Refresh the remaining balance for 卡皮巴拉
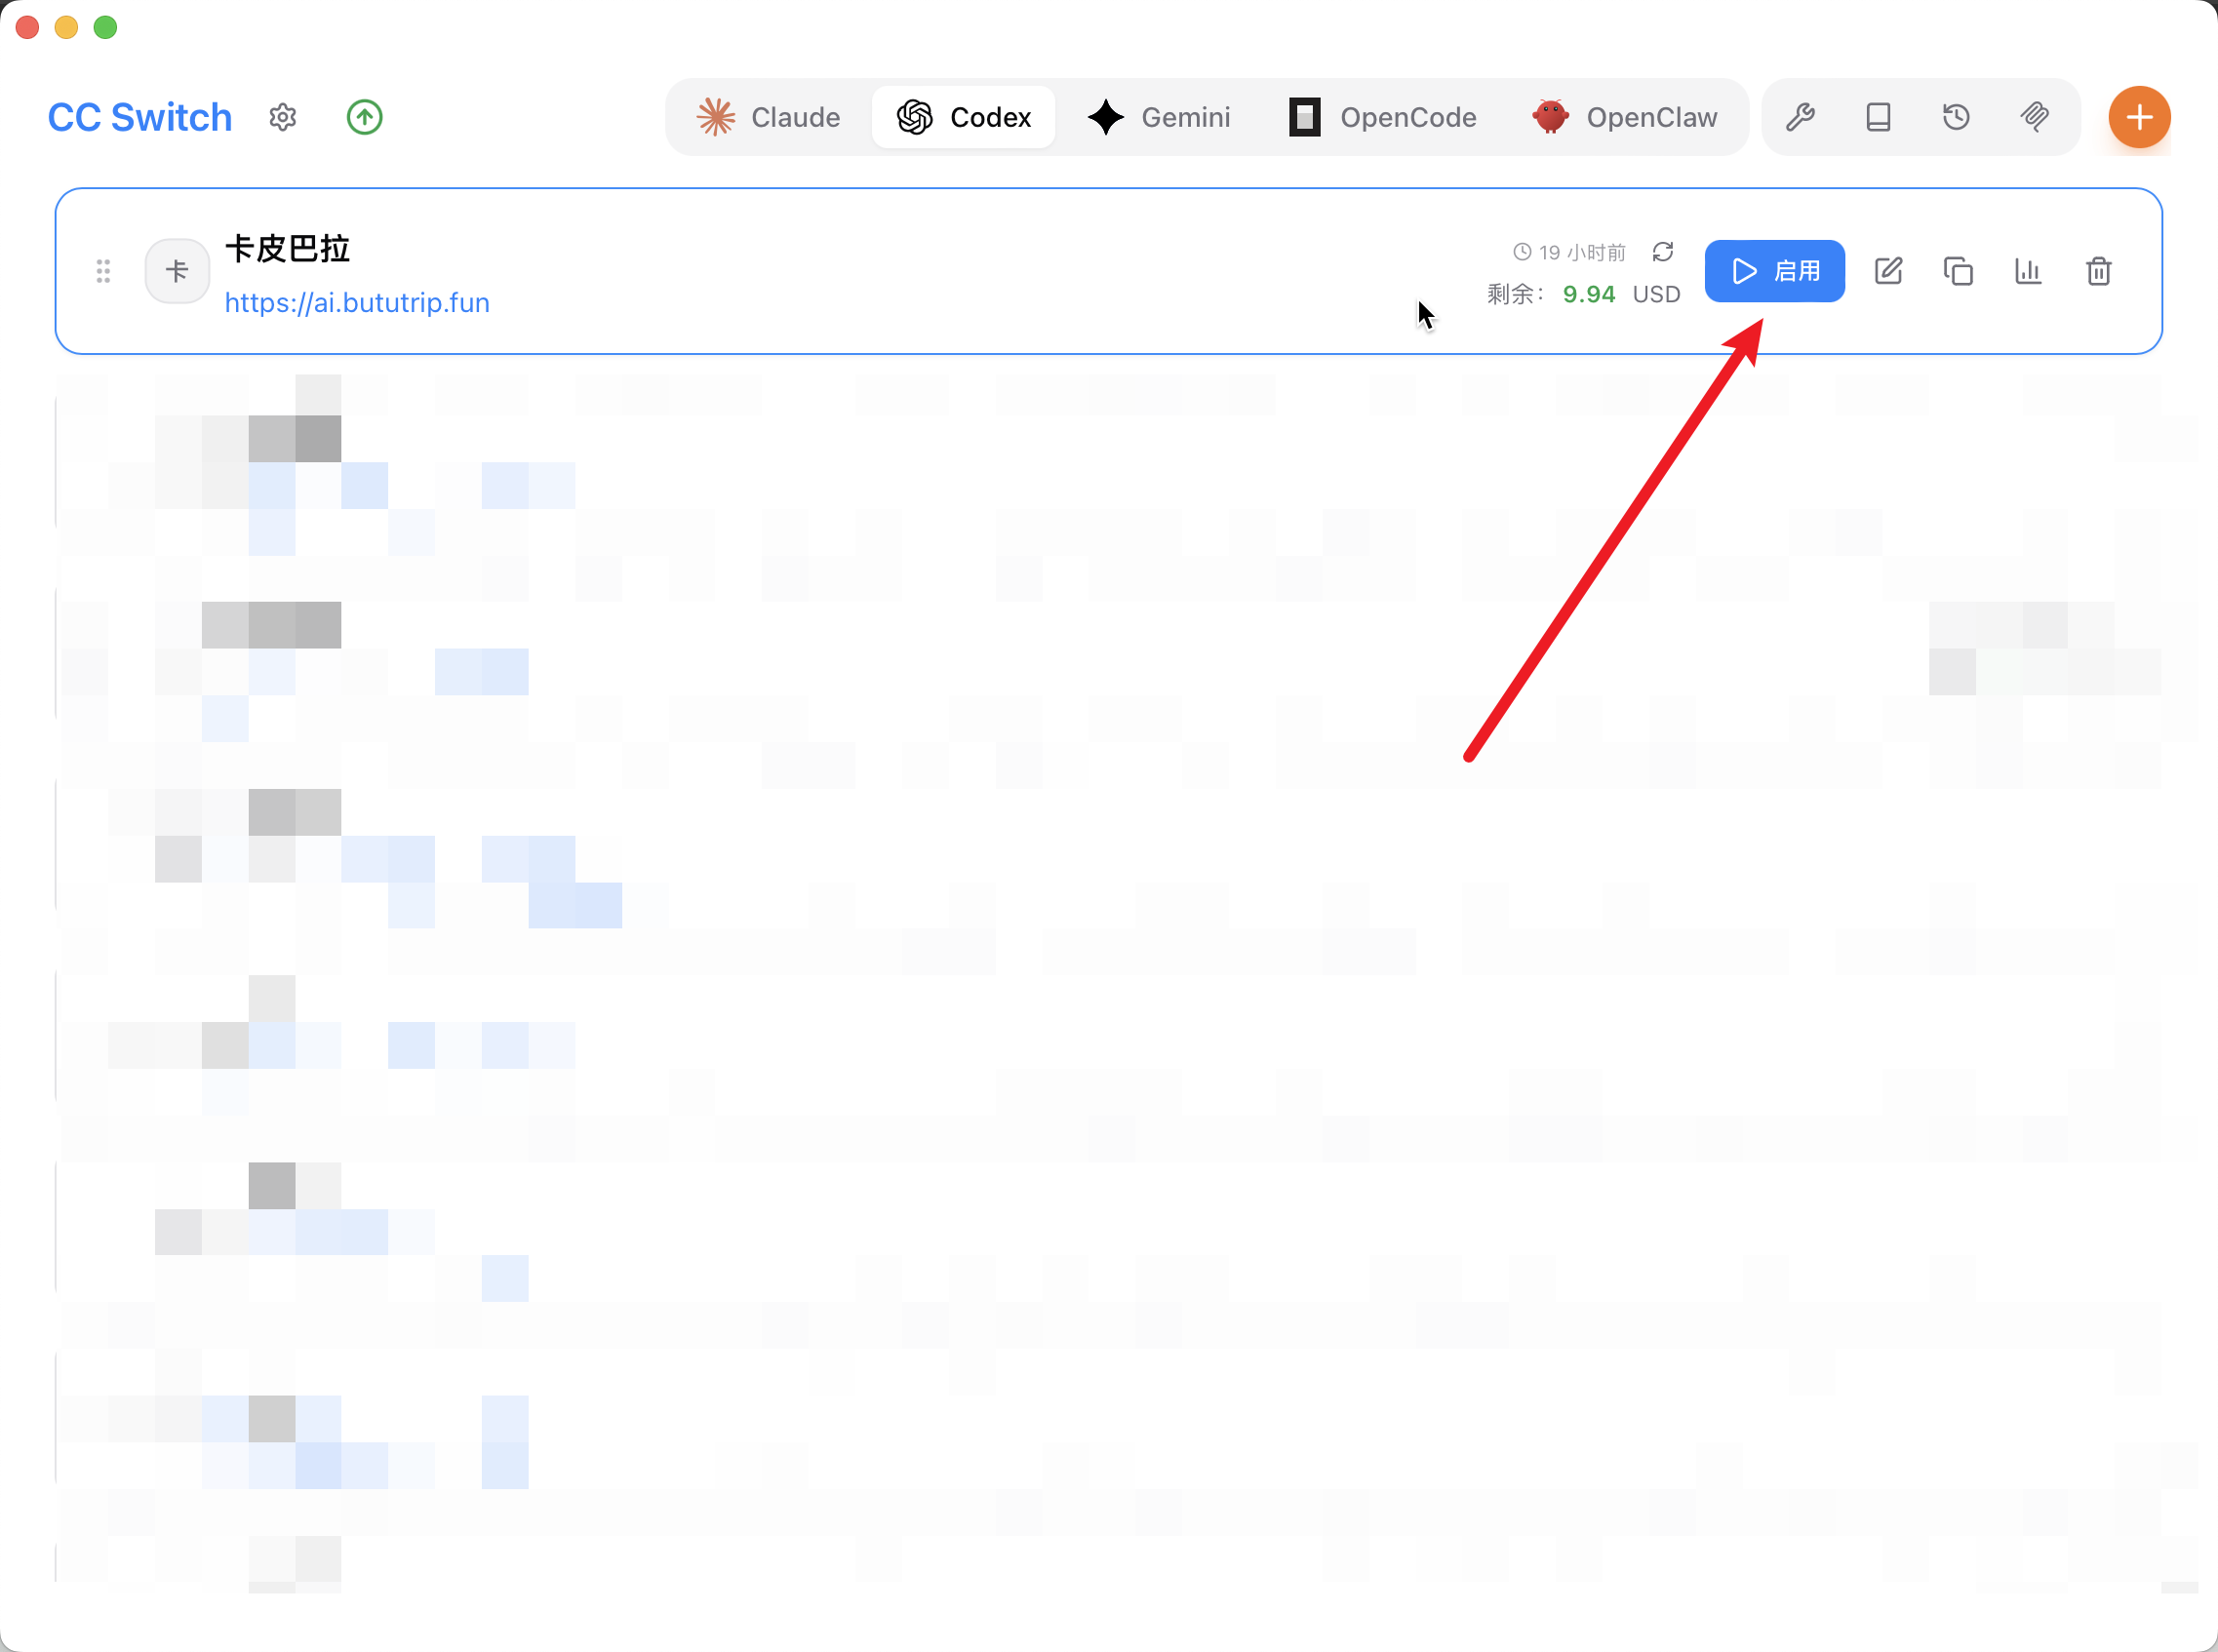Image resolution: width=2218 pixels, height=1652 pixels. [x=1662, y=251]
